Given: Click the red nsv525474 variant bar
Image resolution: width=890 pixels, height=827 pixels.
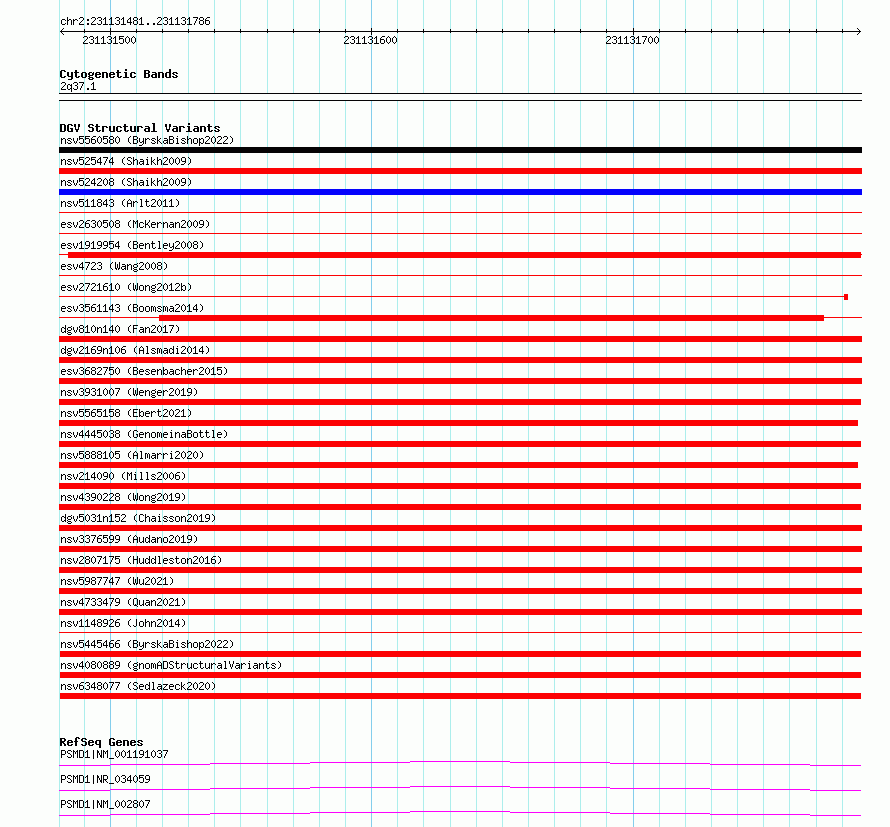Looking at the screenshot, I should [x=460, y=171].
